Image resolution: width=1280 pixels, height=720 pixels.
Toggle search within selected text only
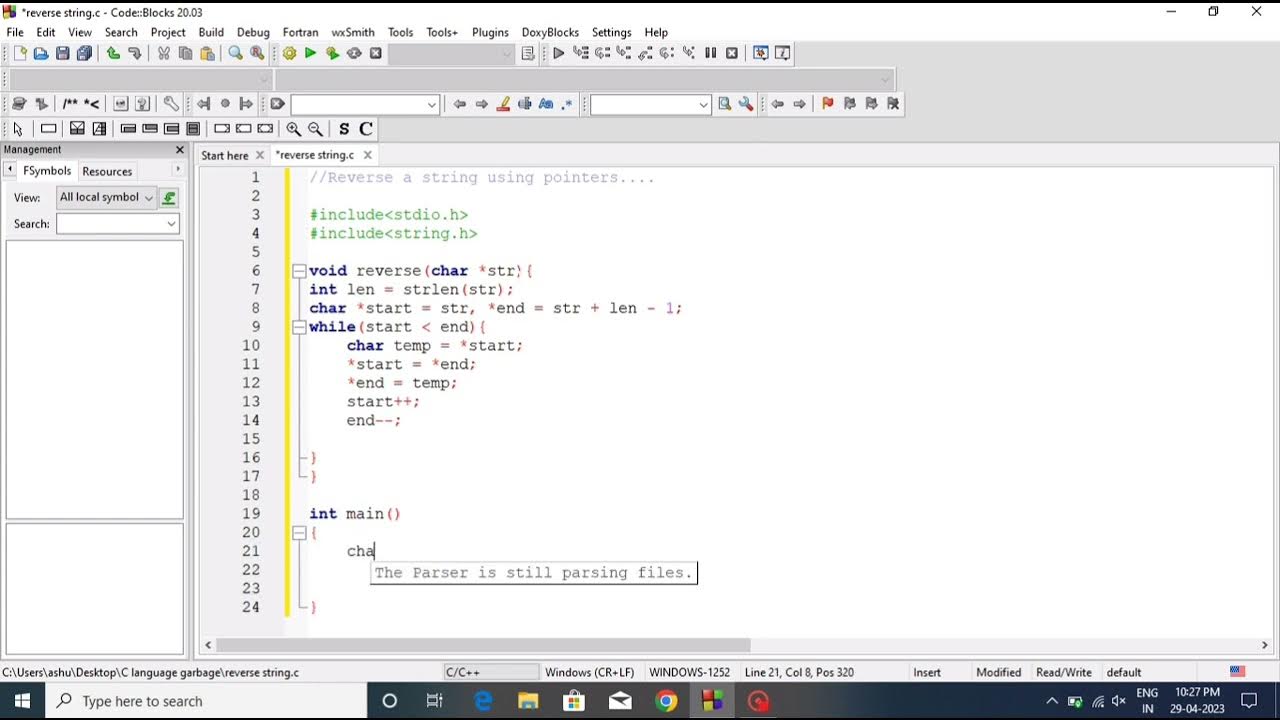point(524,103)
